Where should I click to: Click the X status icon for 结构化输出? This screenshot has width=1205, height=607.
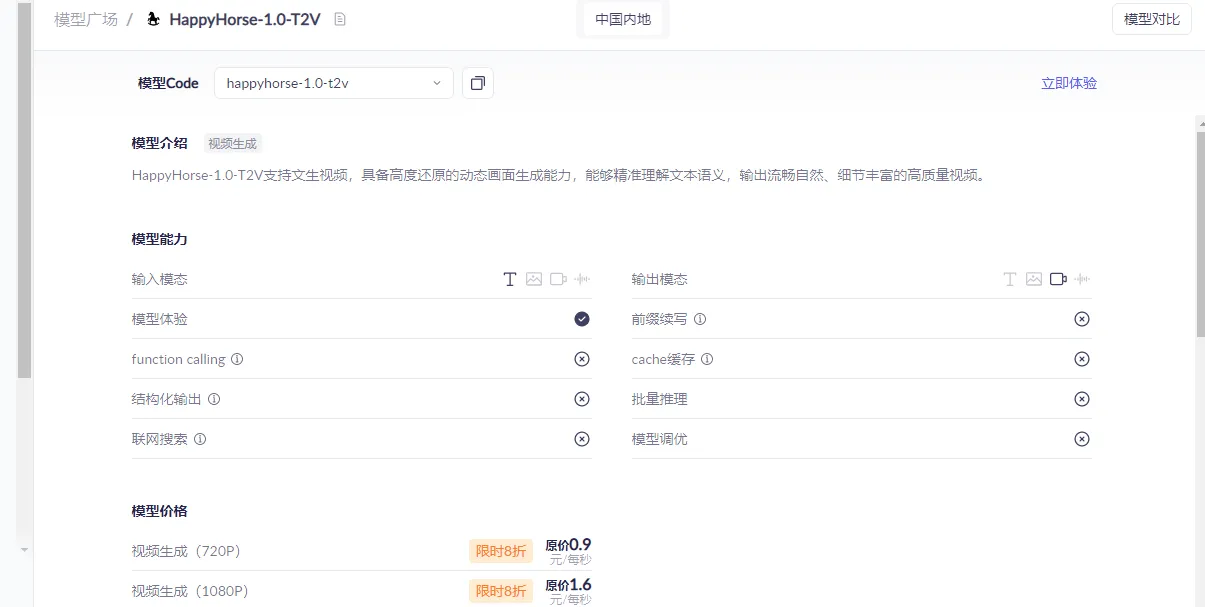[x=582, y=399]
